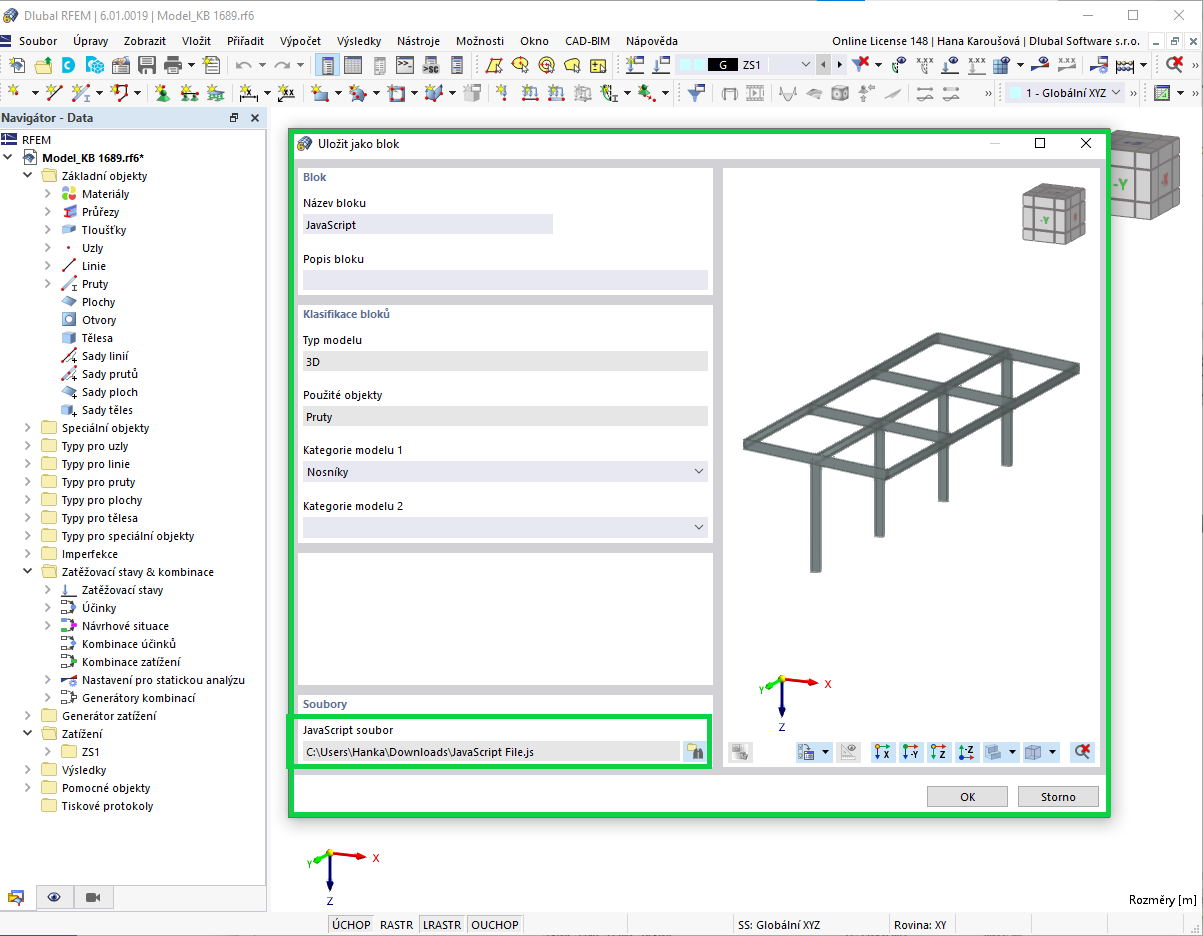Open the Nástroje menu
This screenshot has width=1203, height=936.
418,41
